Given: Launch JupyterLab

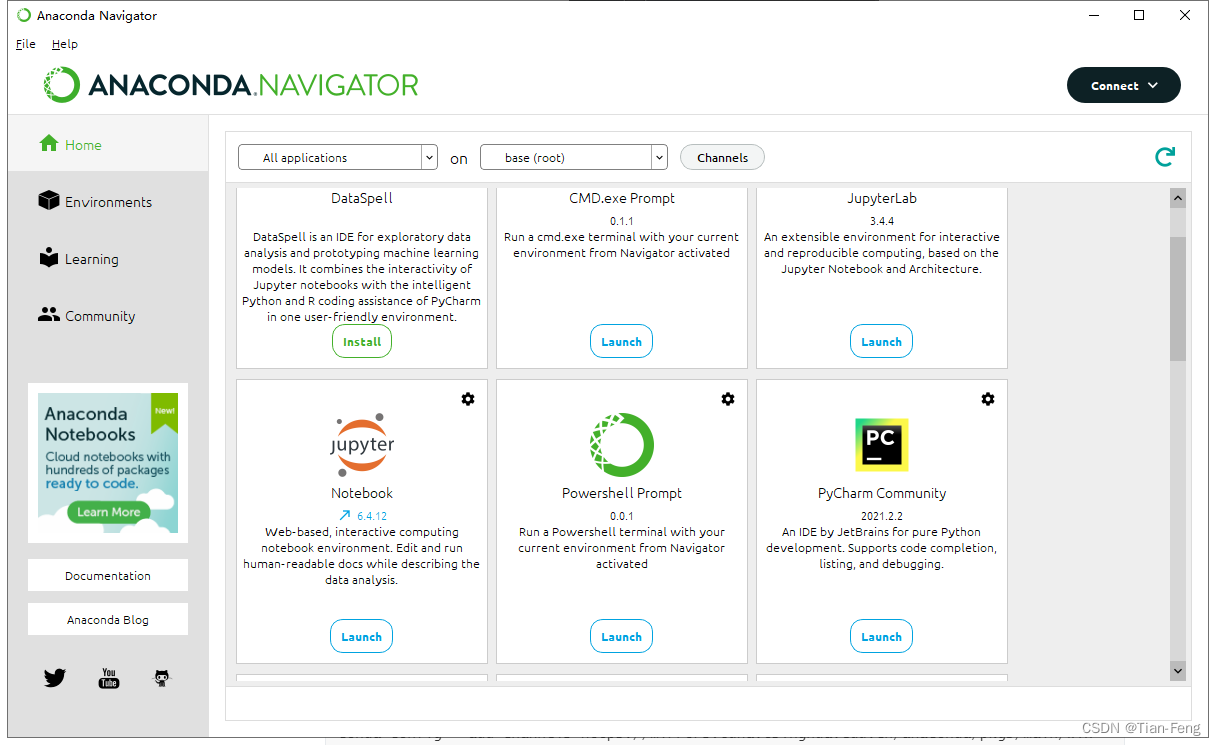Looking at the screenshot, I should click(x=882, y=341).
